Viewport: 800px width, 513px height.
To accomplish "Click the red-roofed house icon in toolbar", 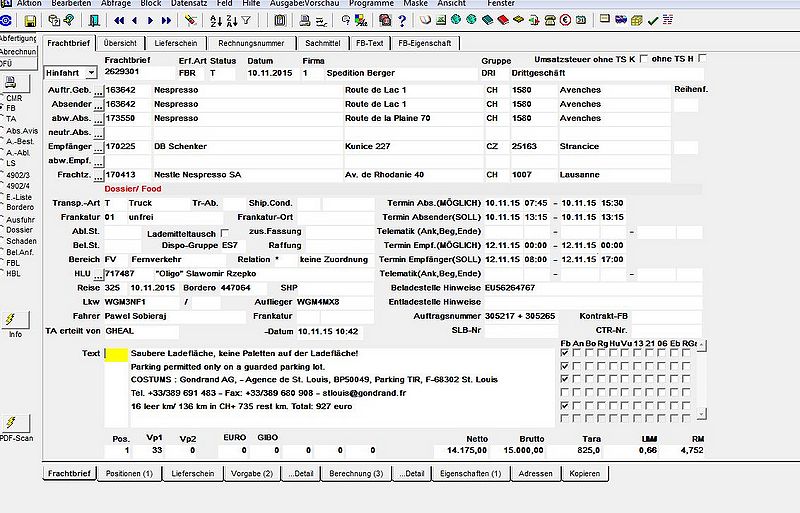I will 385,21.
